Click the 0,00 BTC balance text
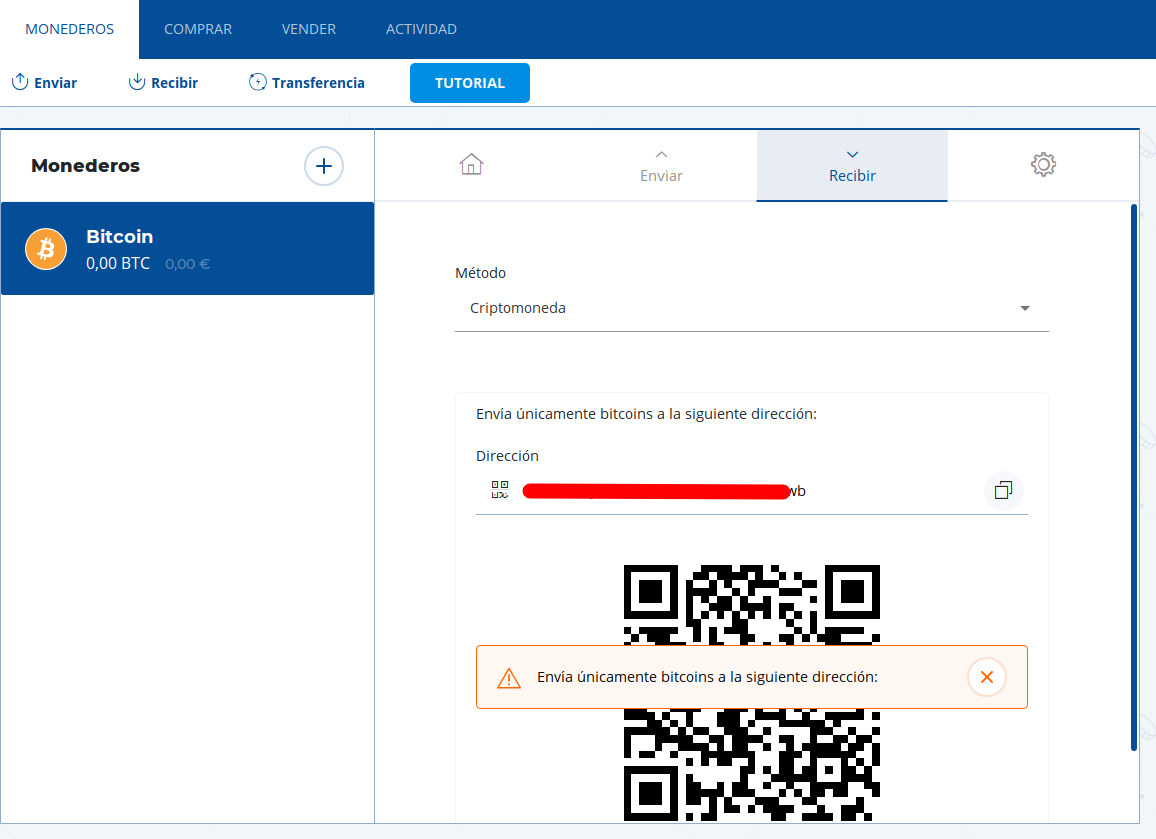Viewport: 1156px width, 839px height. [x=118, y=263]
